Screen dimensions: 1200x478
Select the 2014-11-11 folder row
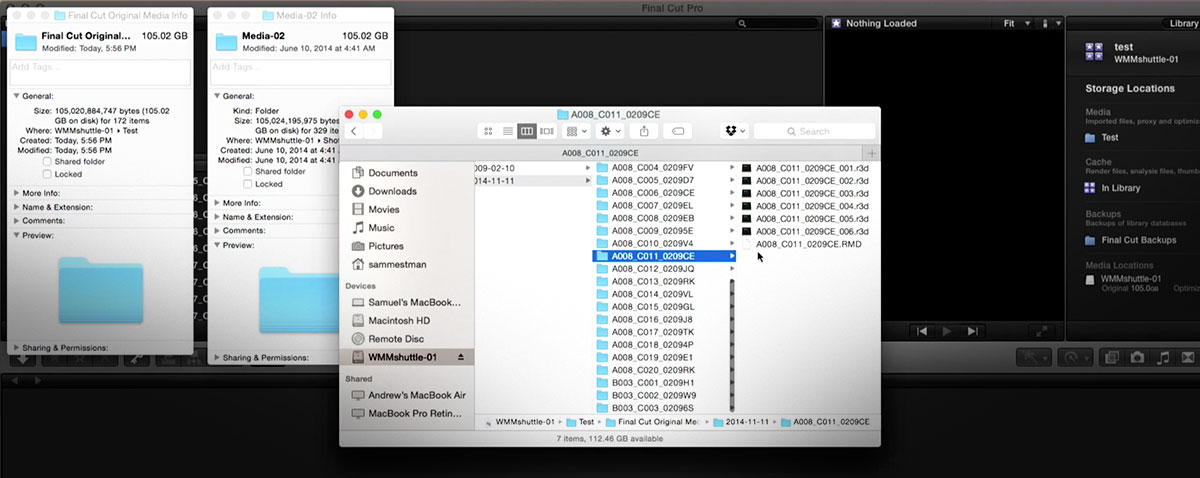tap(535, 180)
